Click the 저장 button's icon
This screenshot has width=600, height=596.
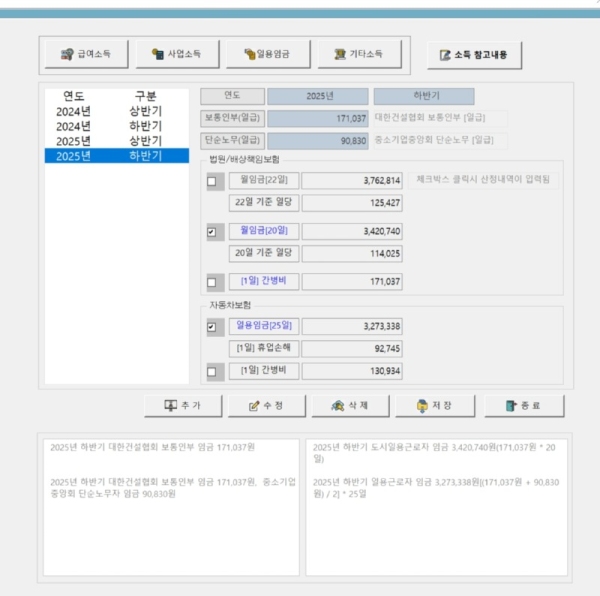pyautogui.click(x=422, y=406)
